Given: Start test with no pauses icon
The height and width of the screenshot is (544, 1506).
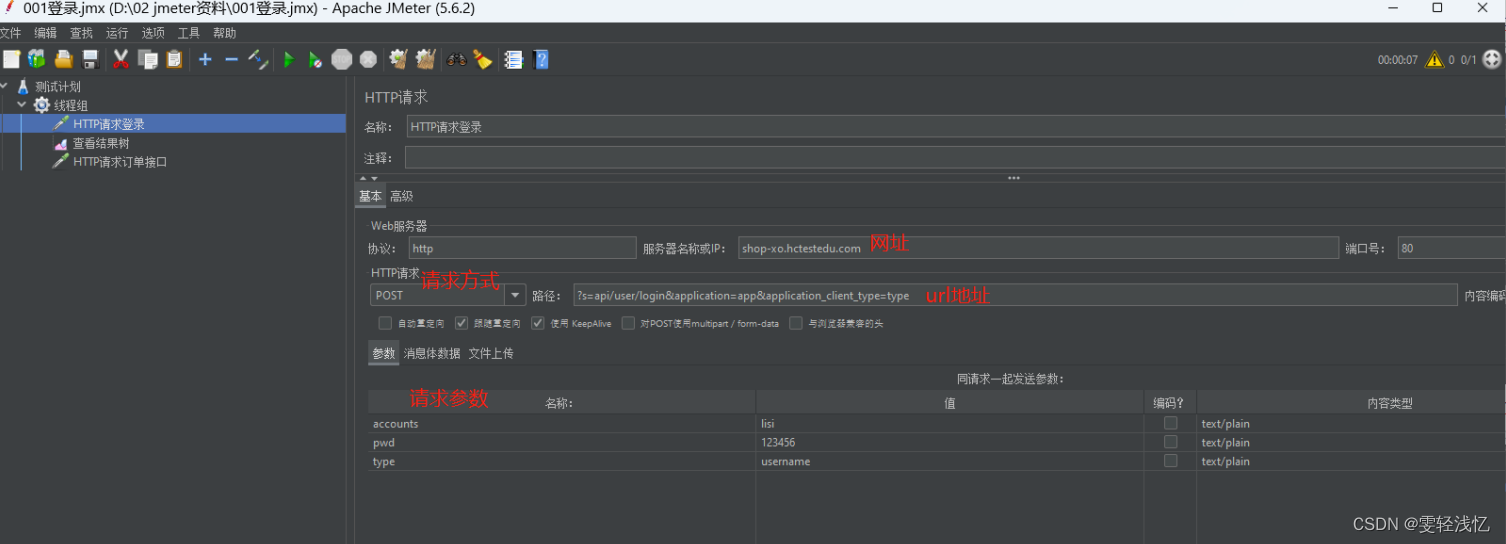Looking at the screenshot, I should pos(314,59).
